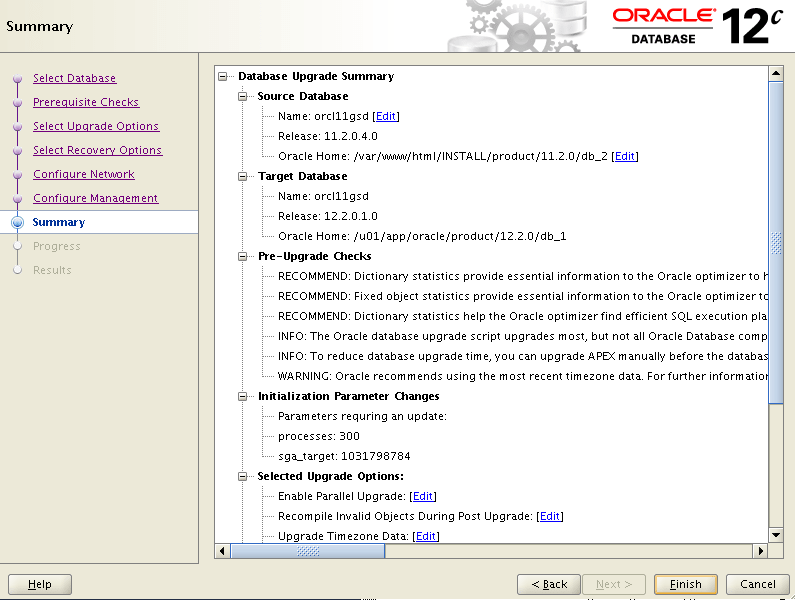Viewport: 795px width, 600px height.
Task: Select the 'Release: 11.2.0.4.0' row
Action: [328, 136]
